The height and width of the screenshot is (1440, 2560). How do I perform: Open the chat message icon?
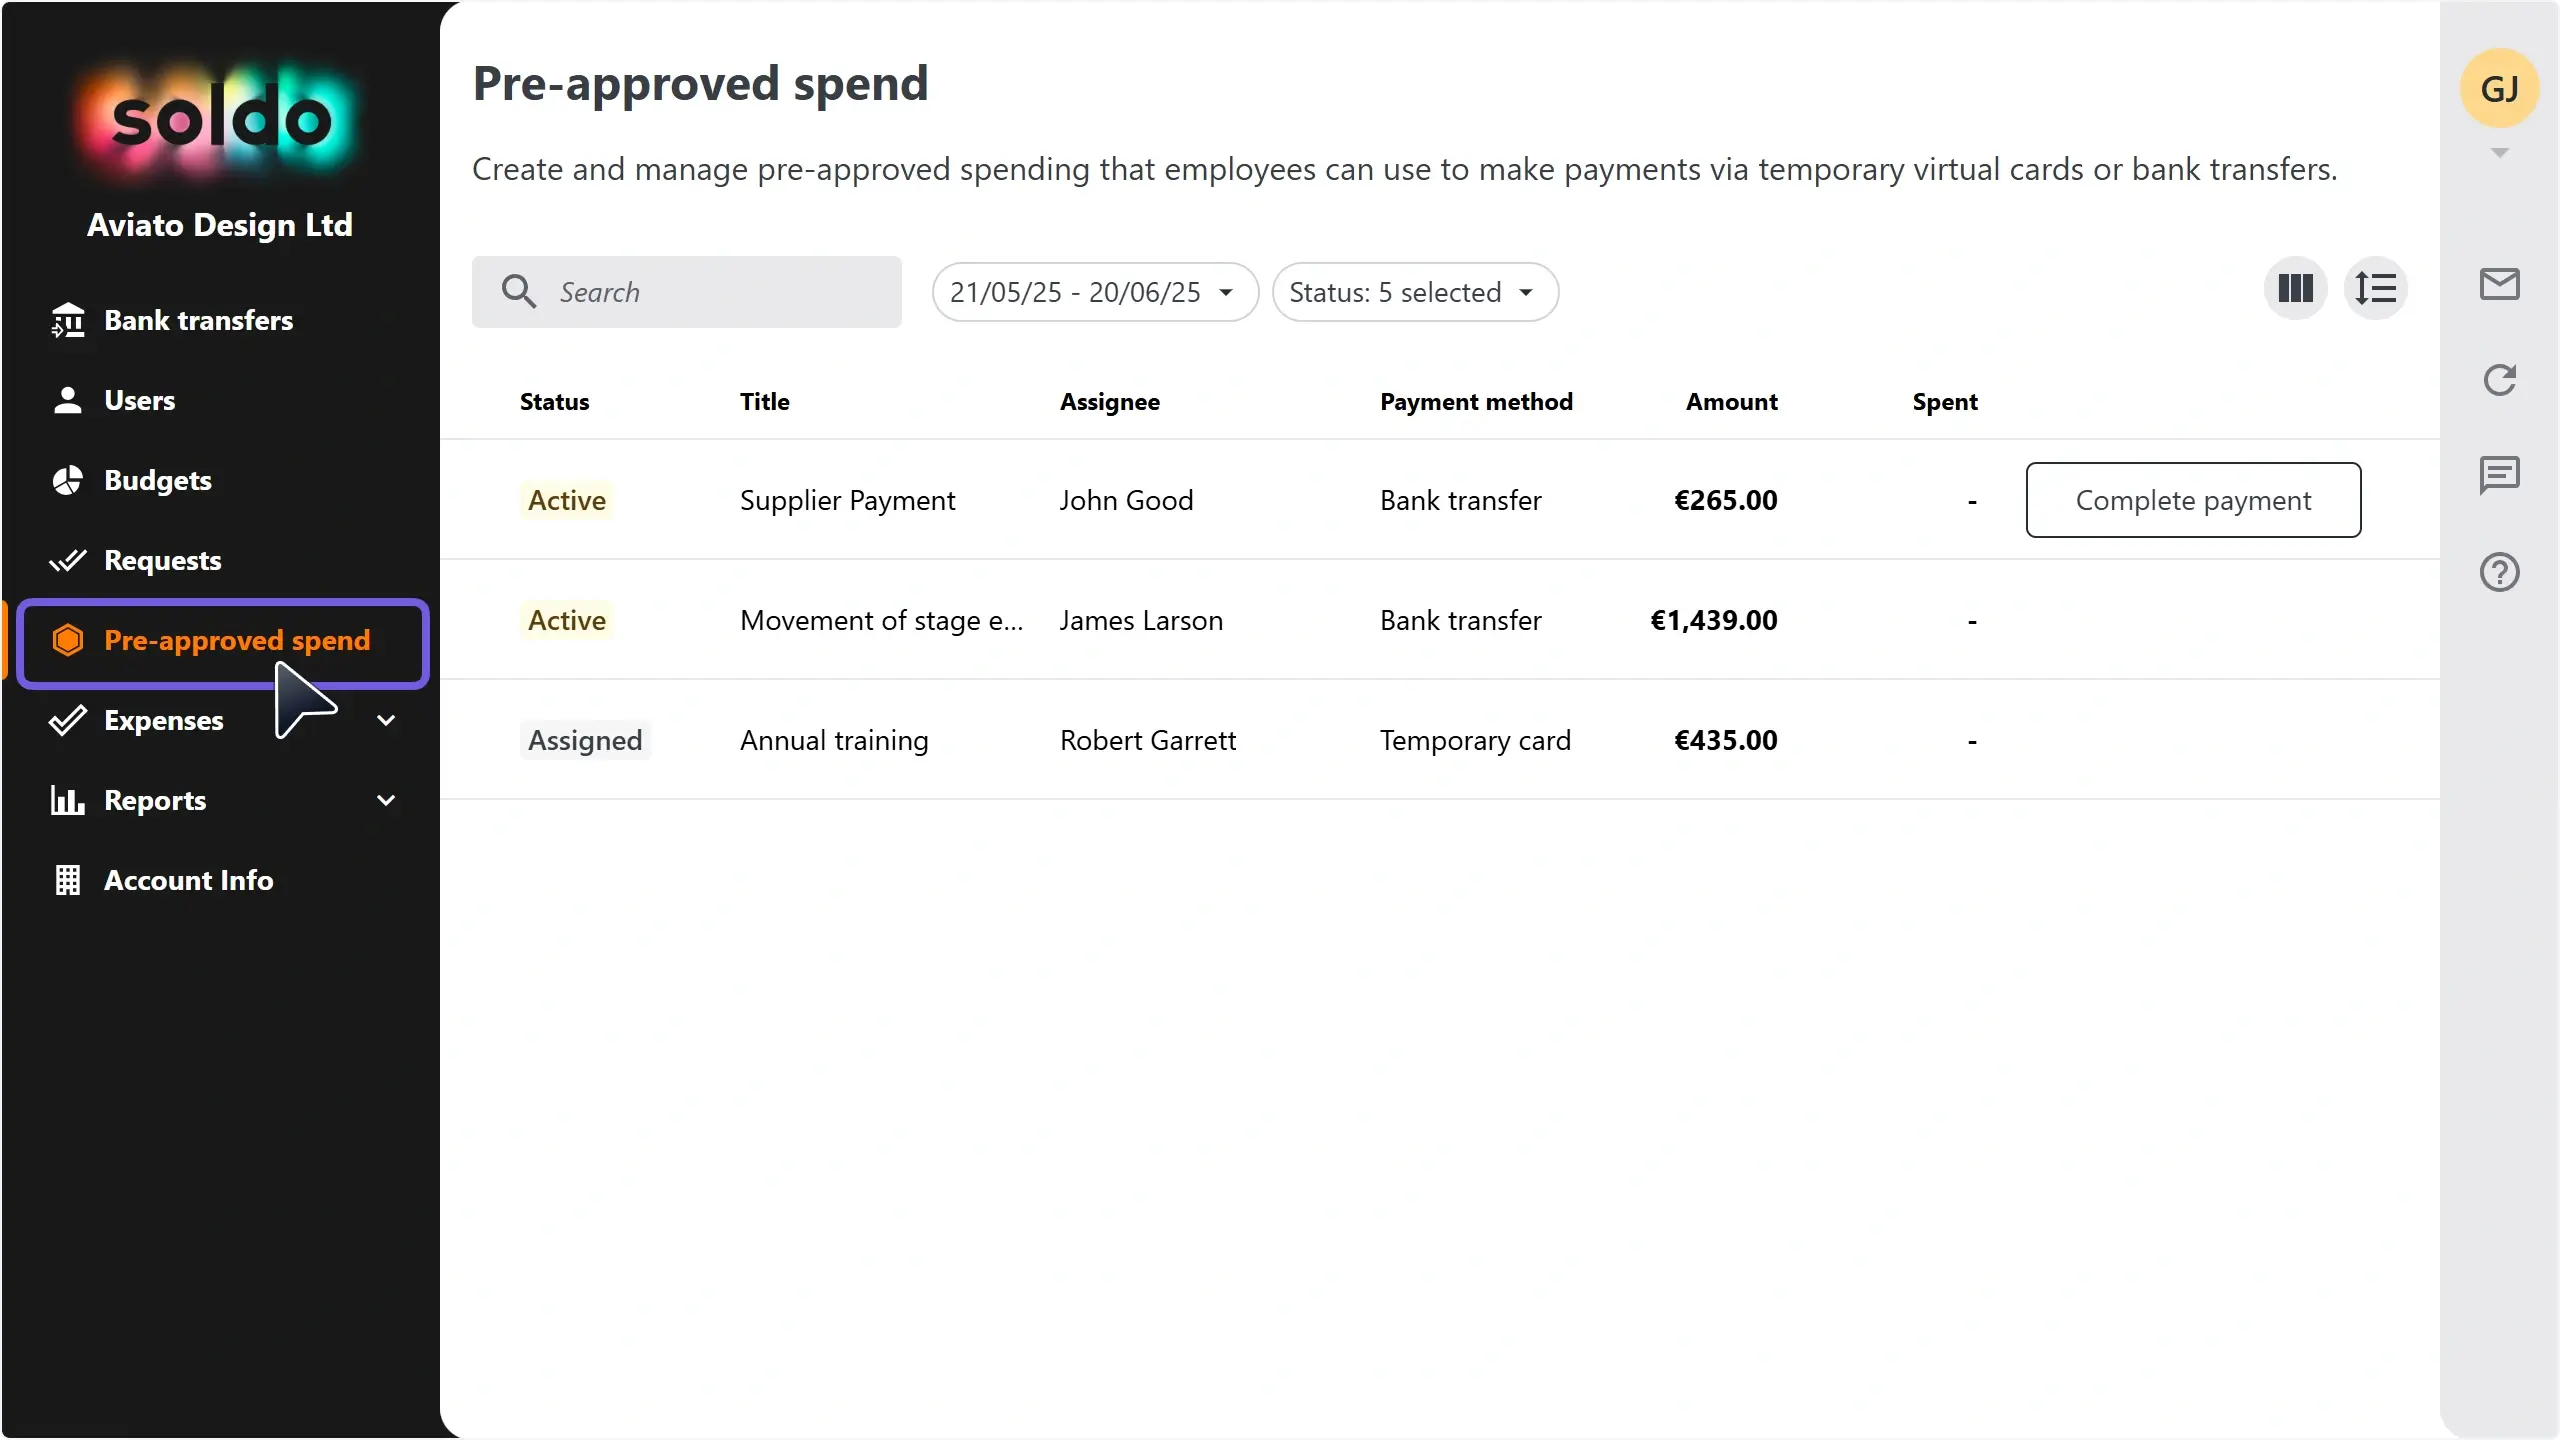[2499, 475]
